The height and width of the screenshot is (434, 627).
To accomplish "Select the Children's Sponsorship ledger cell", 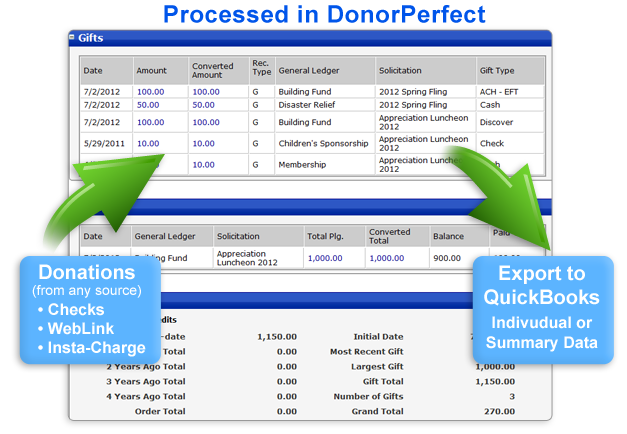I will [323, 143].
